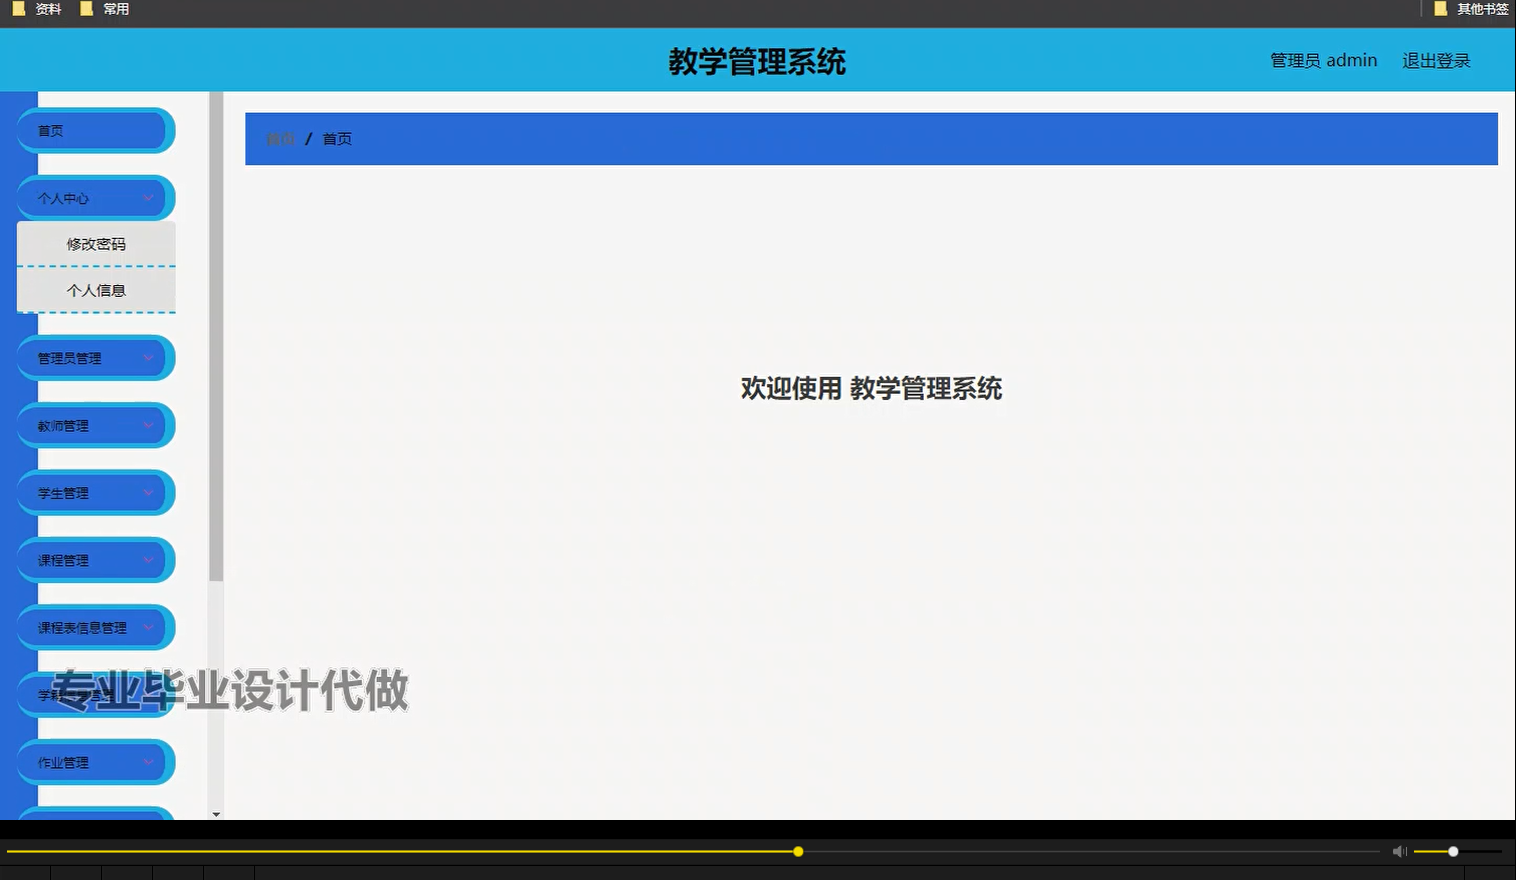
Task: Select 个人信息 under 个人中心
Action: 96,290
